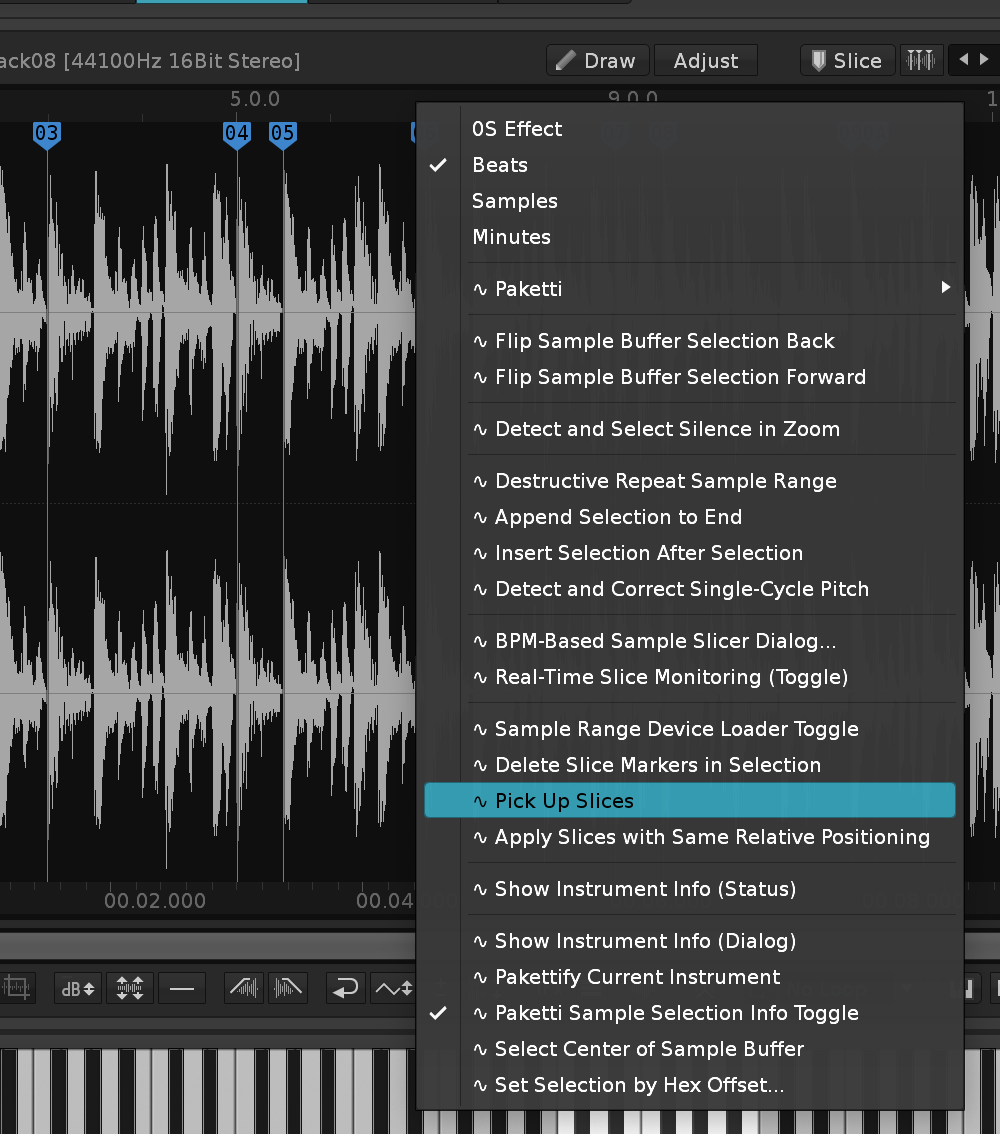The width and height of the screenshot is (1000, 1134).
Task: Click the reverse sample arrow icon
Action: [x=345, y=989]
